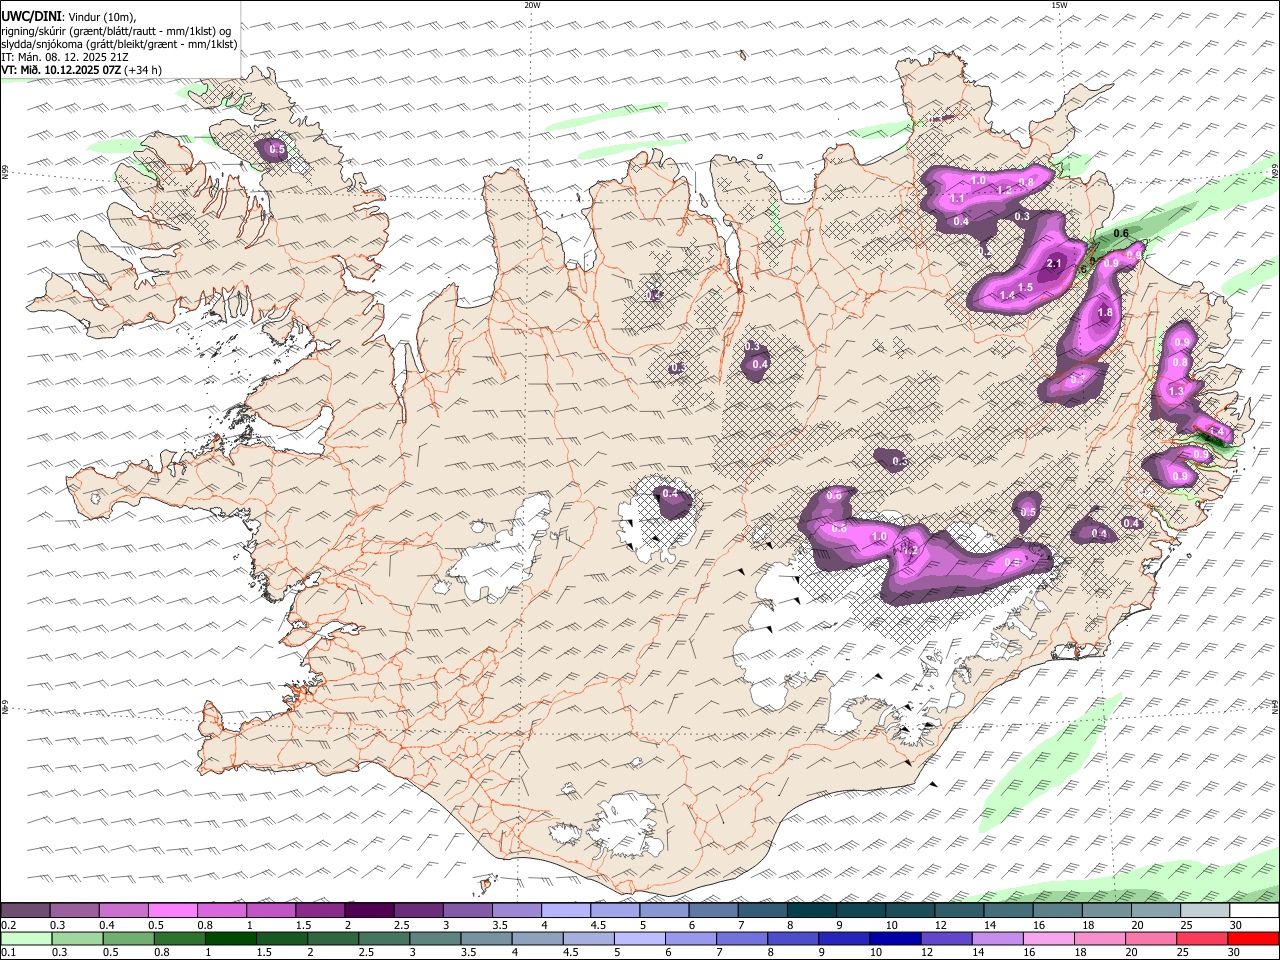Choose the pale lavender 4–4.5 snow legend swatch
Viewport: 1280px width, 960px height.
click(566, 911)
